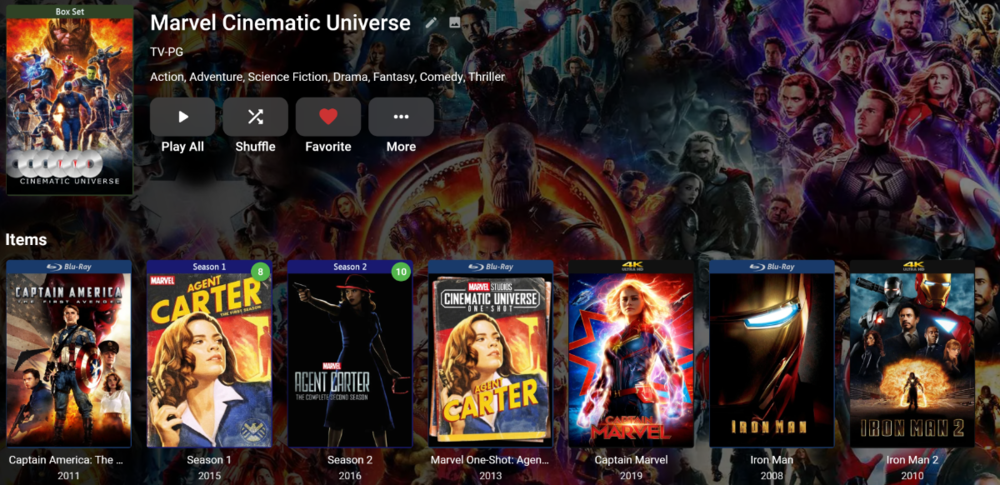The image size is (1000, 485).
Task: Click the green 8 unplayed badge
Action: pos(260,272)
